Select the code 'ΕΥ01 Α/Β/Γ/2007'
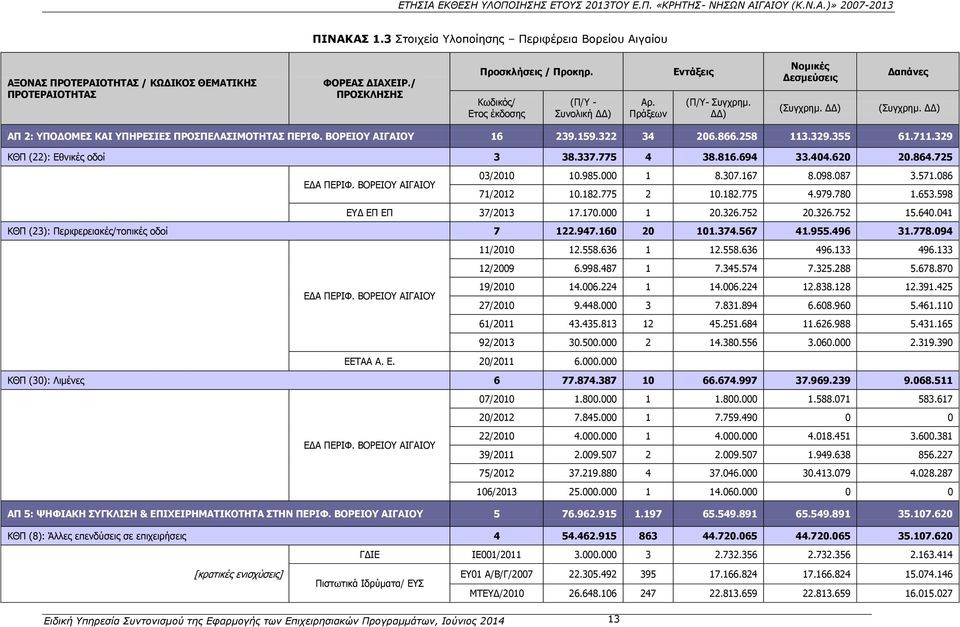Image resolution: width=960 pixels, height=627 pixels. click(x=497, y=574)
